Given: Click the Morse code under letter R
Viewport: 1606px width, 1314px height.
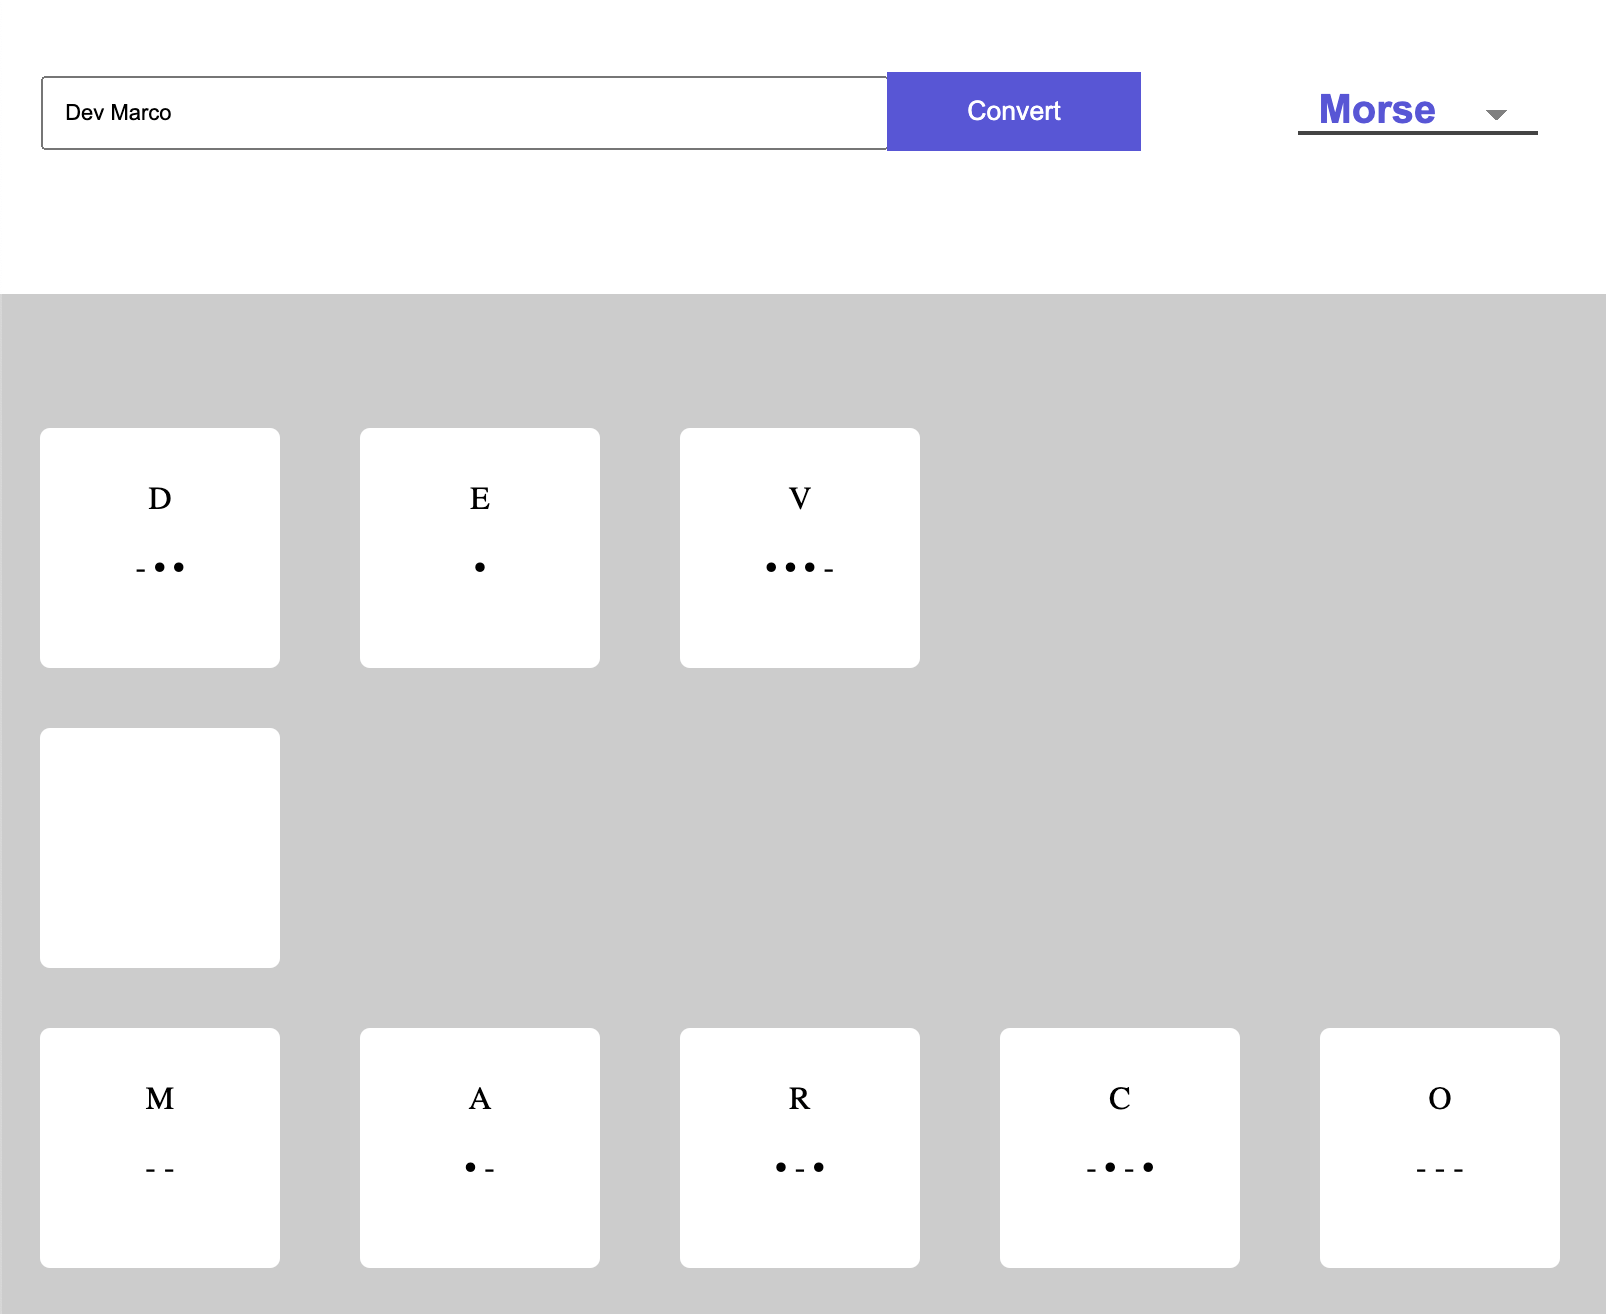Looking at the screenshot, I should 800,1168.
